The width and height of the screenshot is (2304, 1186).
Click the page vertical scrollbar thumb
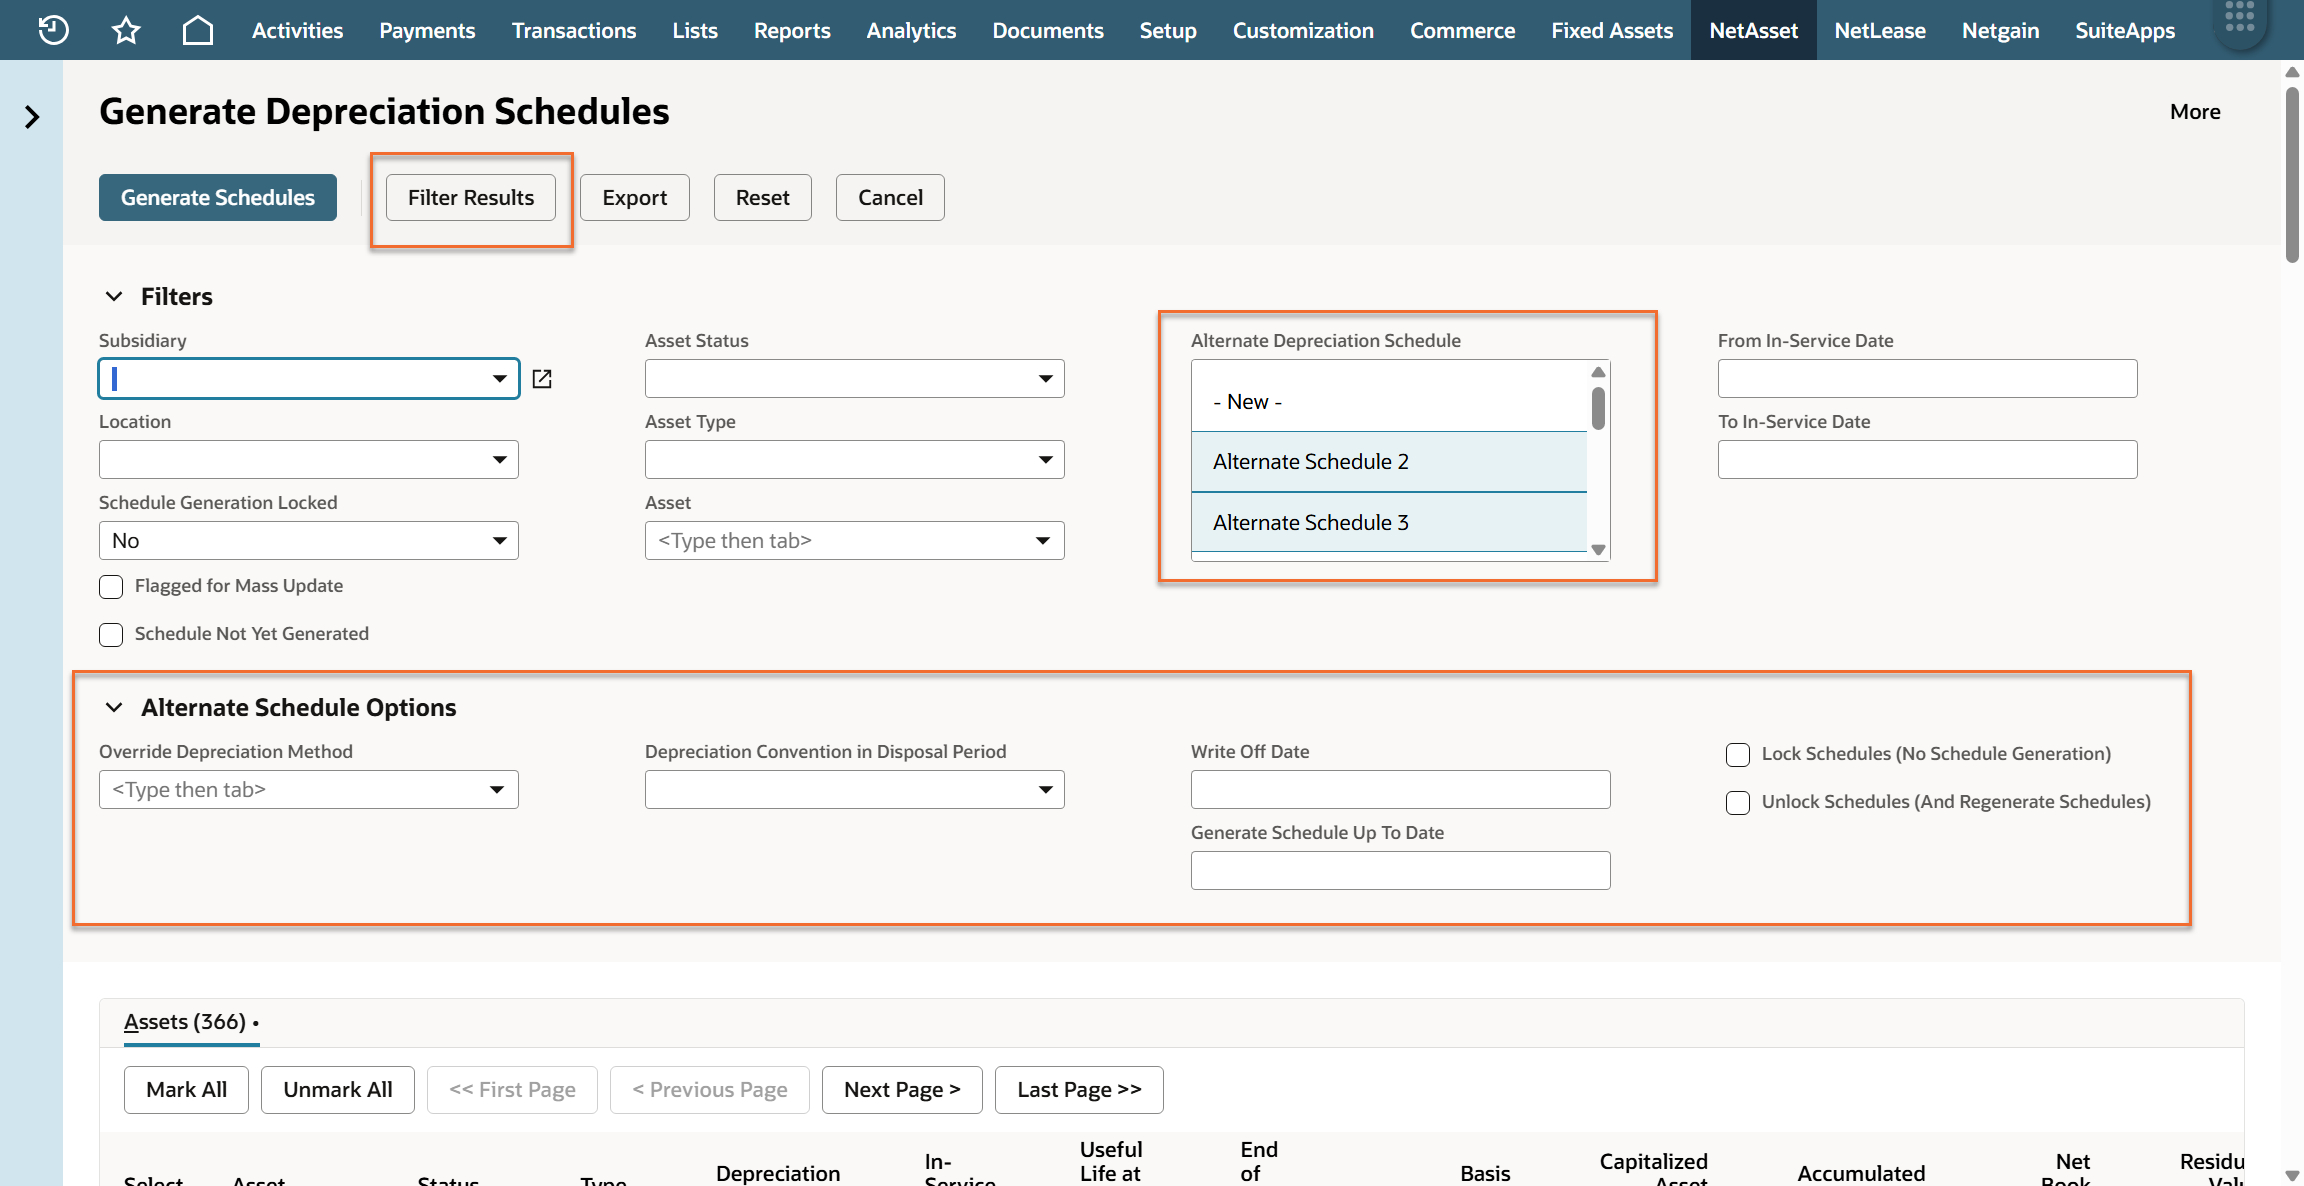click(2292, 175)
